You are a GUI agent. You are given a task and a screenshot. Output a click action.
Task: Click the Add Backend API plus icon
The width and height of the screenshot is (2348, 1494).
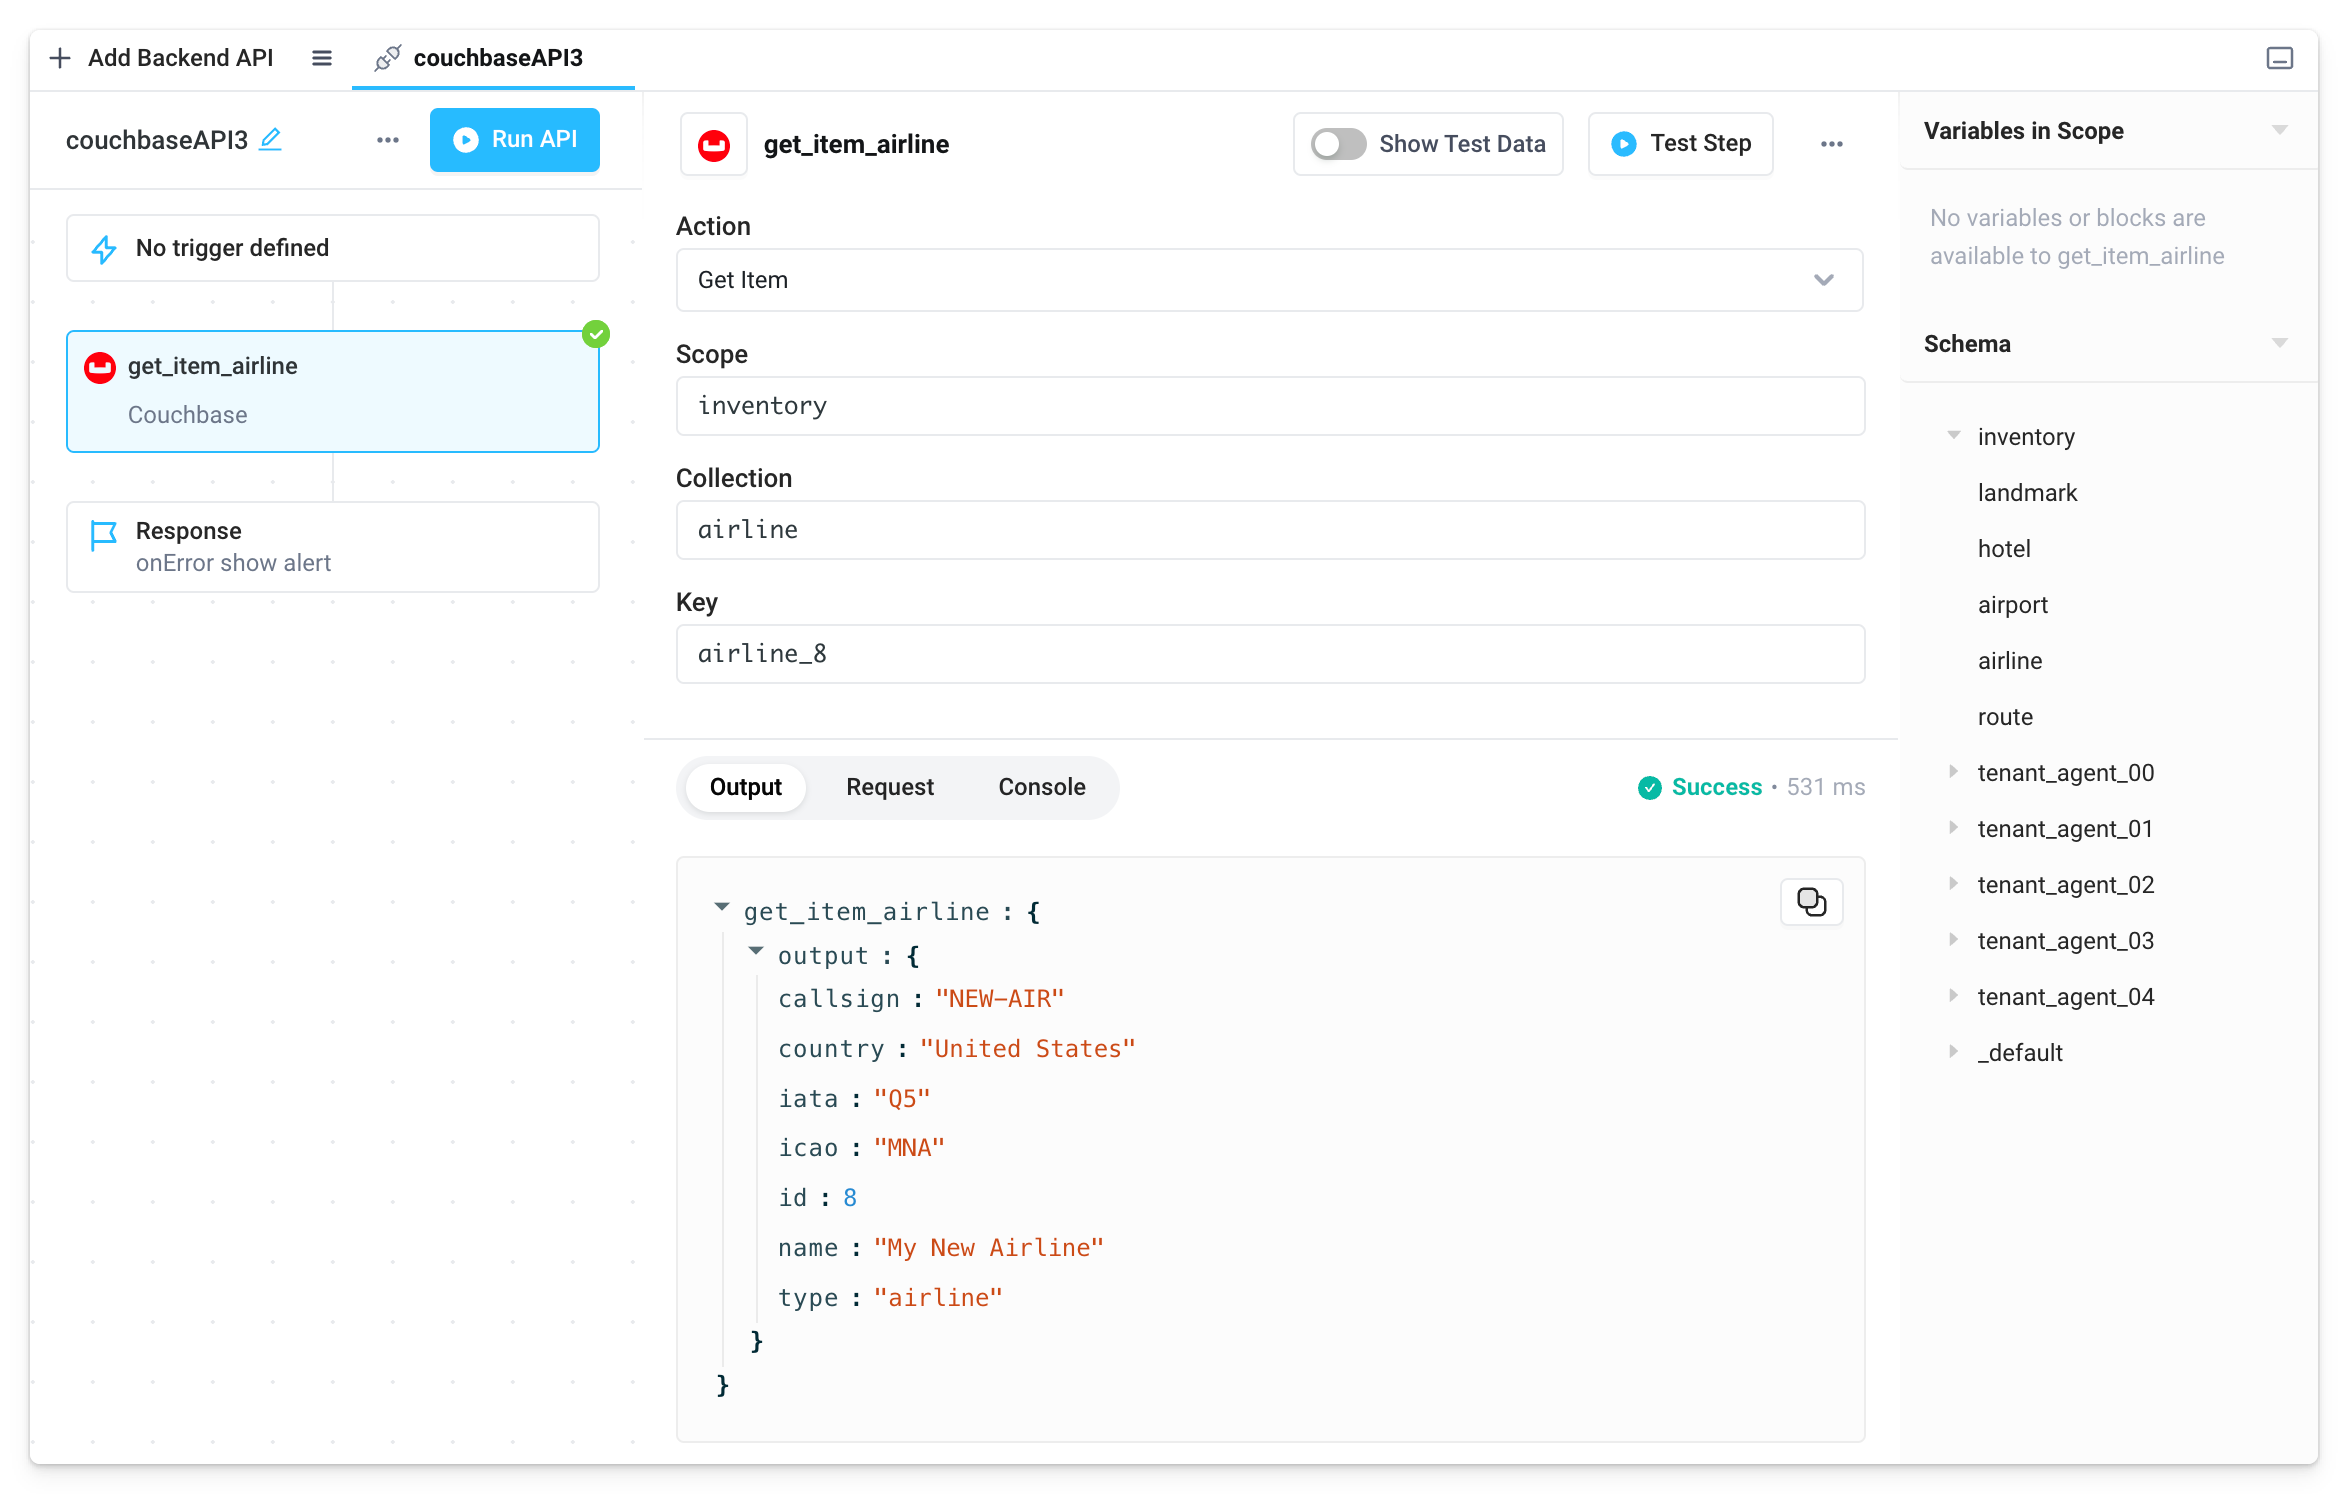[x=62, y=56]
